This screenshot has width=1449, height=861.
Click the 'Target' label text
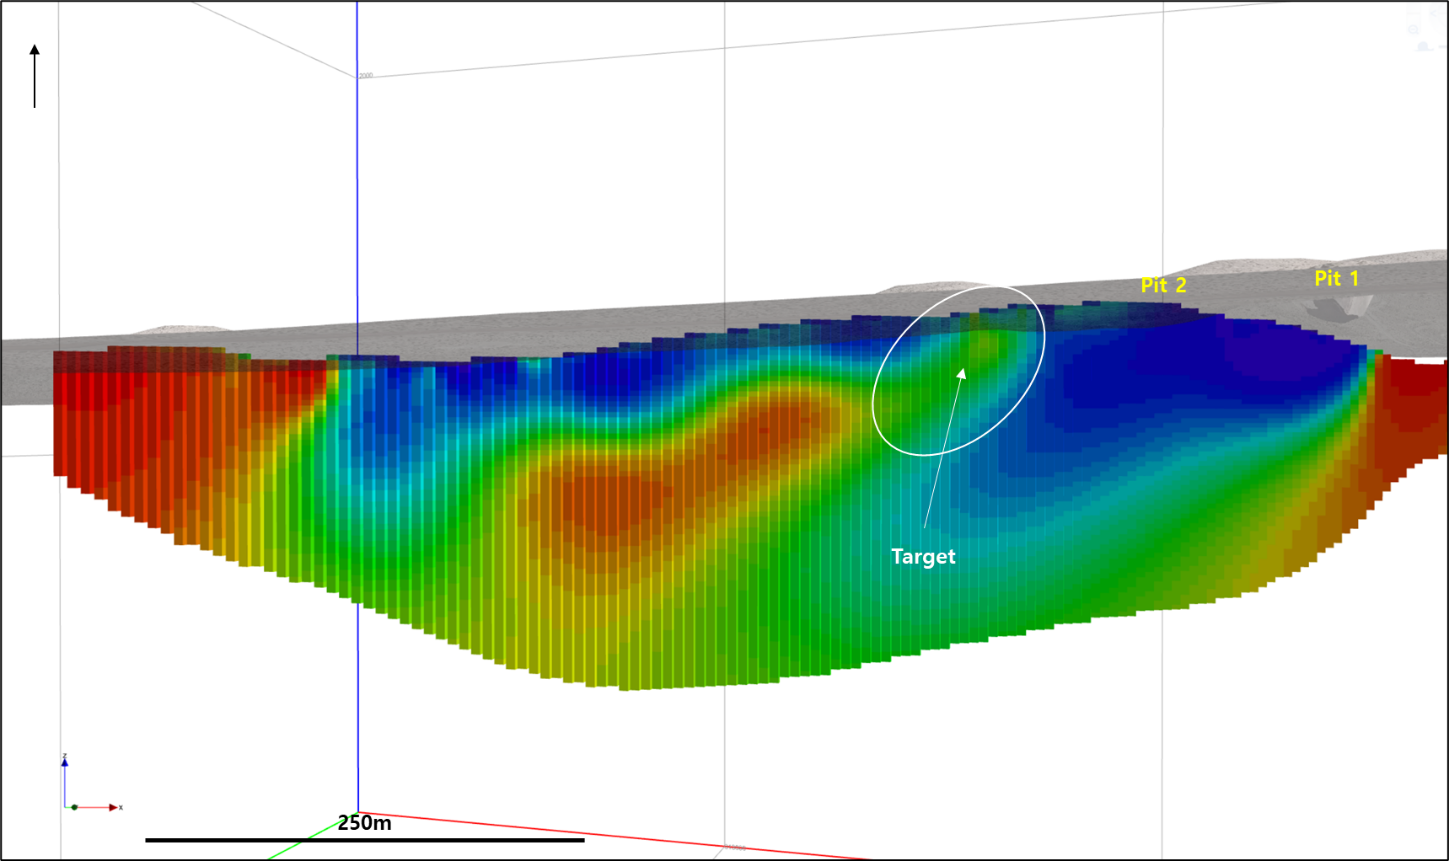923,557
